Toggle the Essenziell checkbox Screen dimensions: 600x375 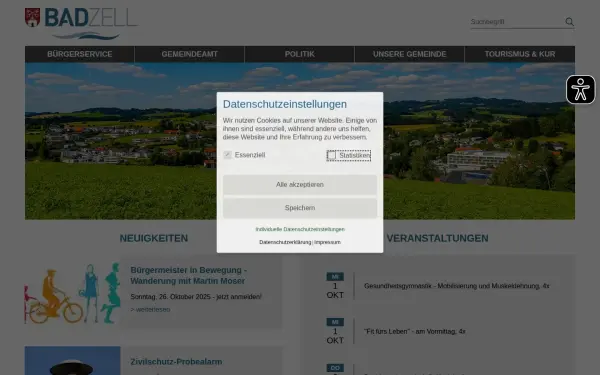point(228,155)
